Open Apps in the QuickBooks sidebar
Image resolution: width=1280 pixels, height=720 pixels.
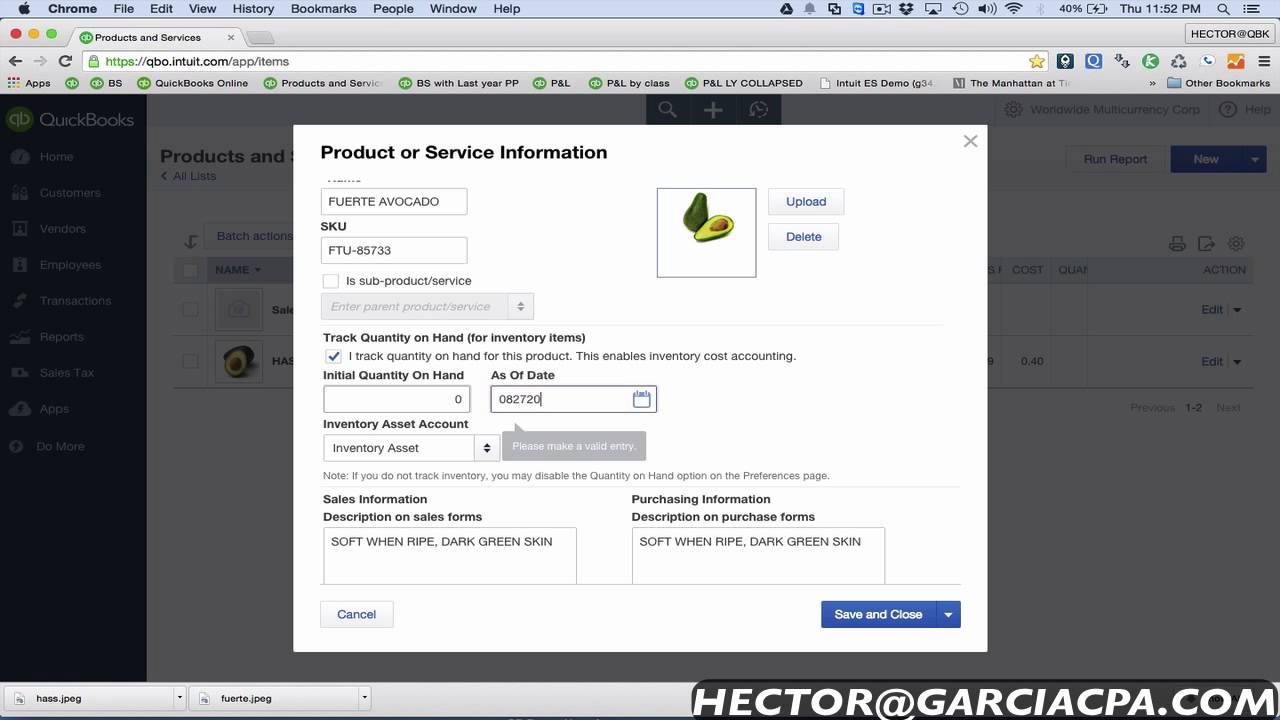coord(54,409)
